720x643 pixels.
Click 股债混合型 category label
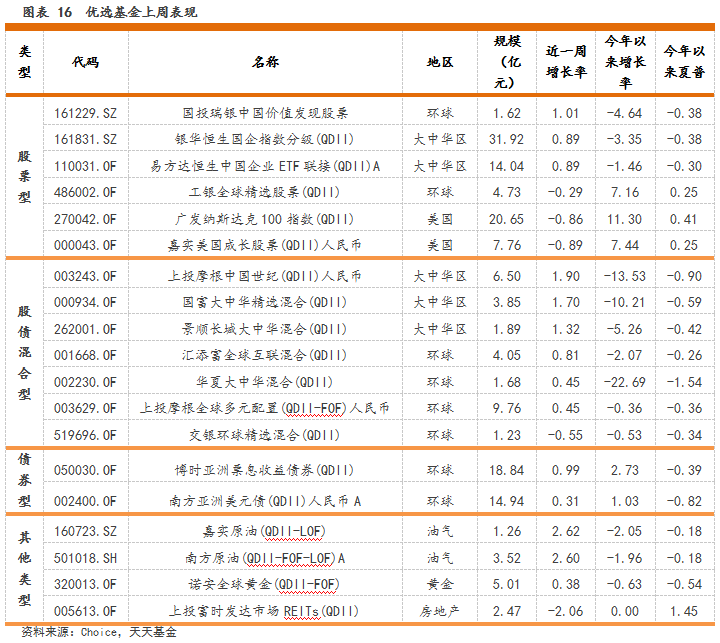point(25,353)
